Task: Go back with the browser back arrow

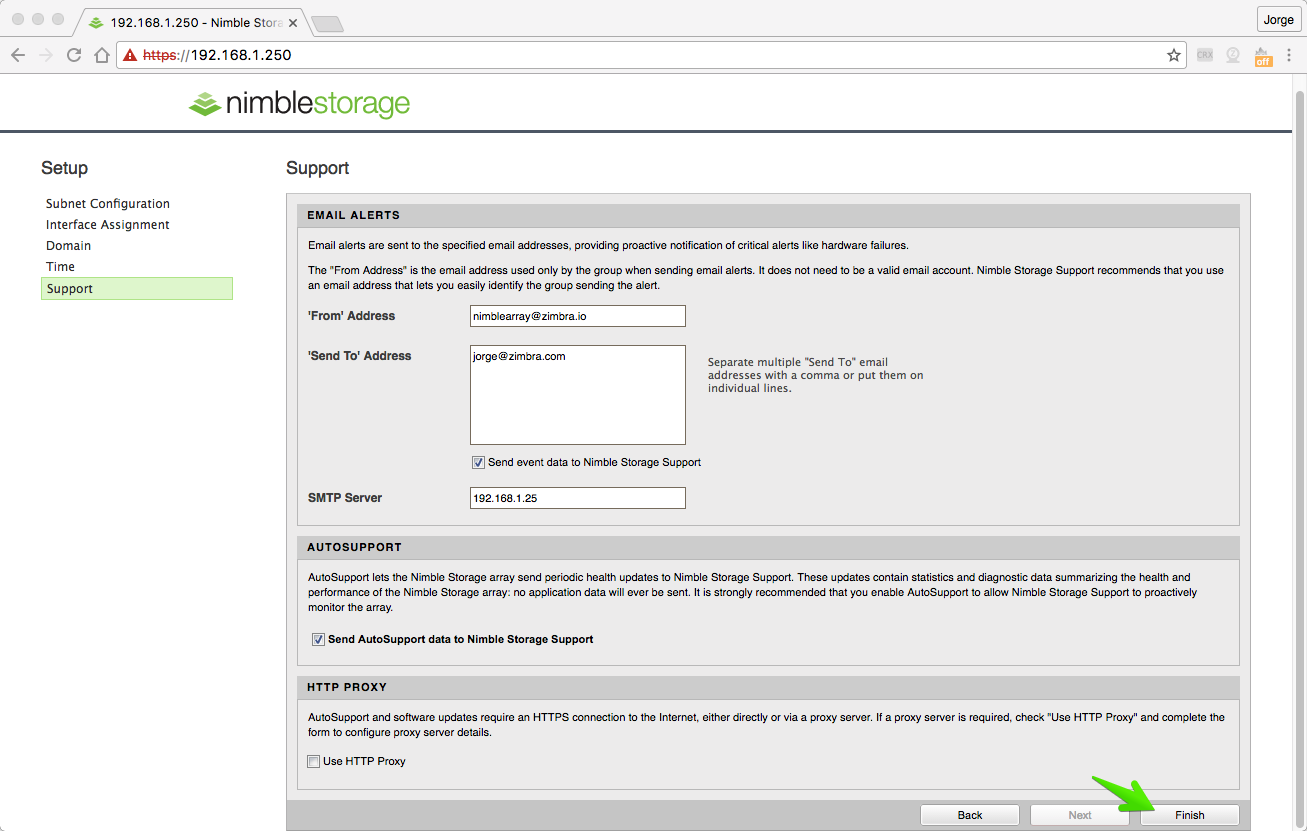Action: (x=18, y=55)
